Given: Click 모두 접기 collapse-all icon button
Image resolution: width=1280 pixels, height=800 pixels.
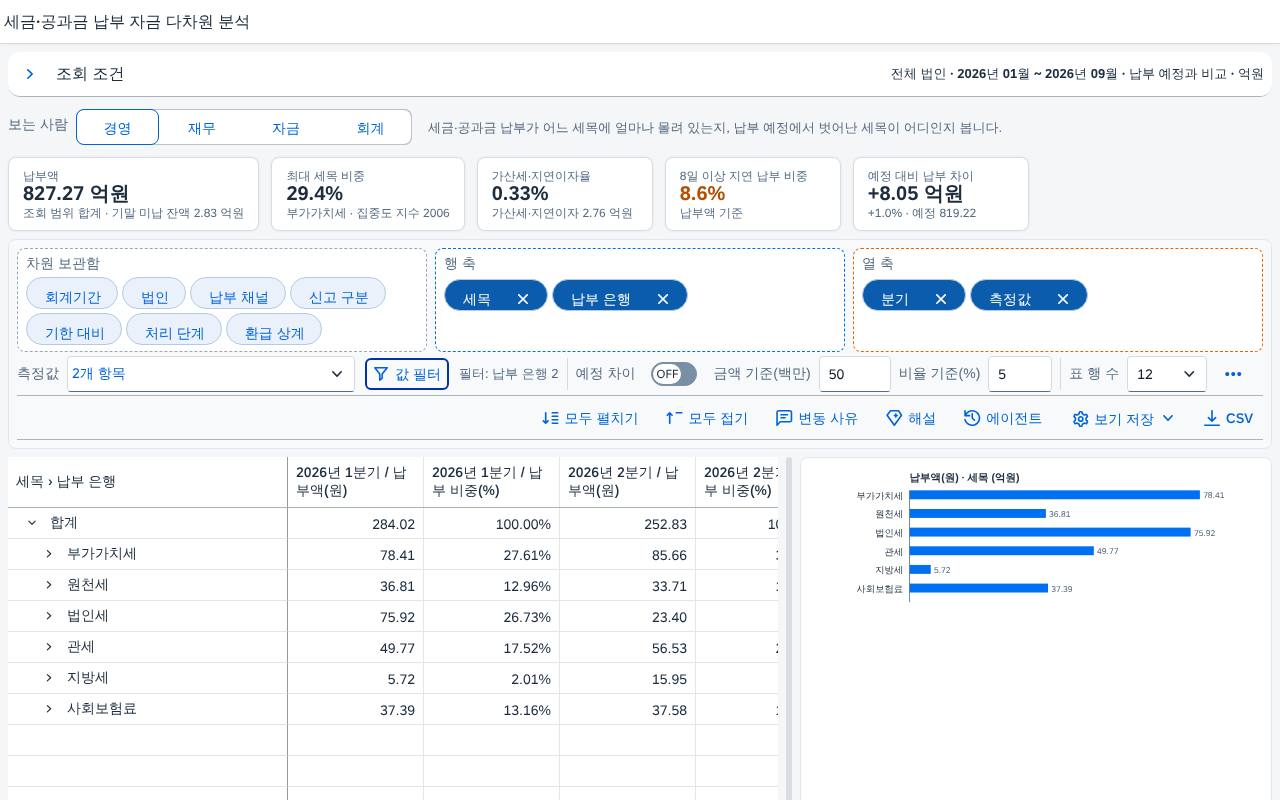Looking at the screenshot, I should coord(706,418).
